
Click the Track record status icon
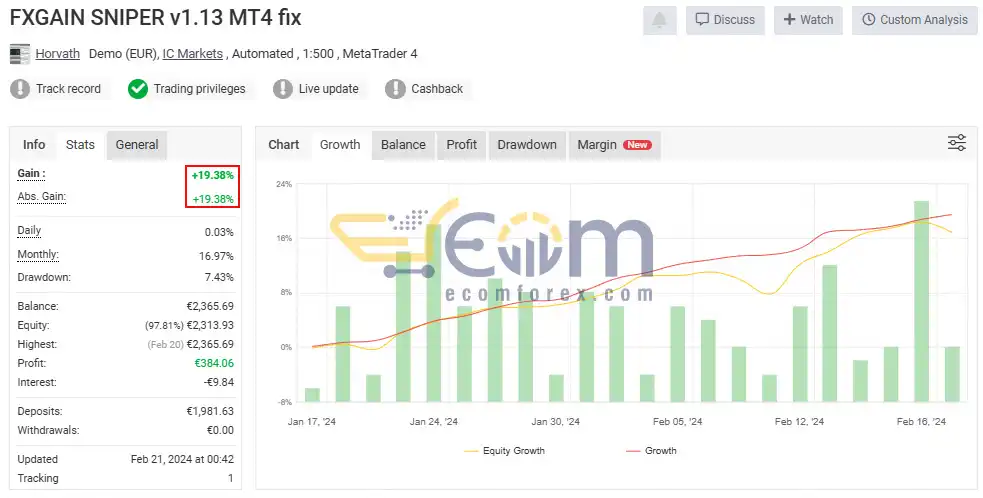pos(20,89)
